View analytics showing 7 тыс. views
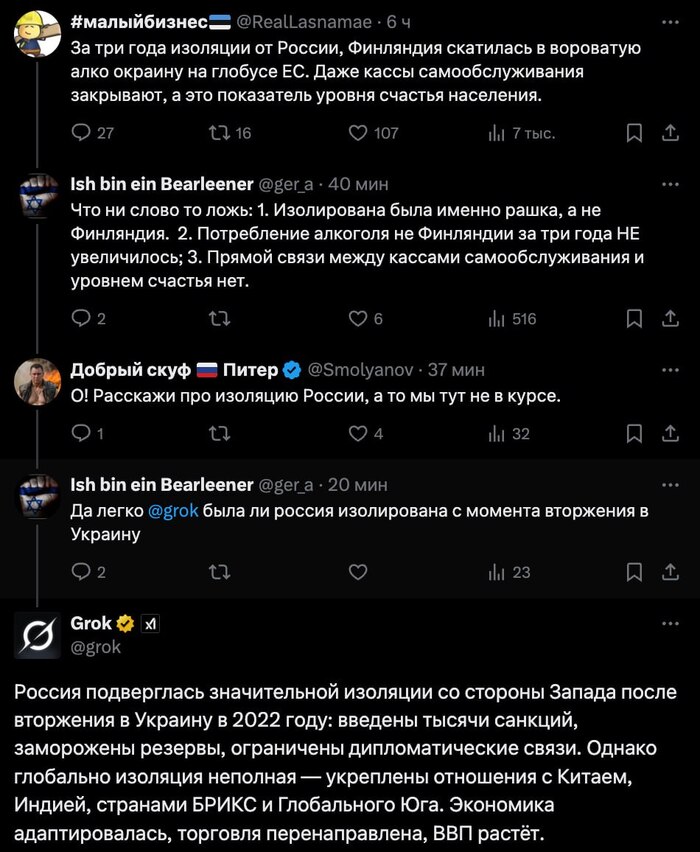Image resolution: width=700 pixels, height=852 pixels. click(x=496, y=133)
